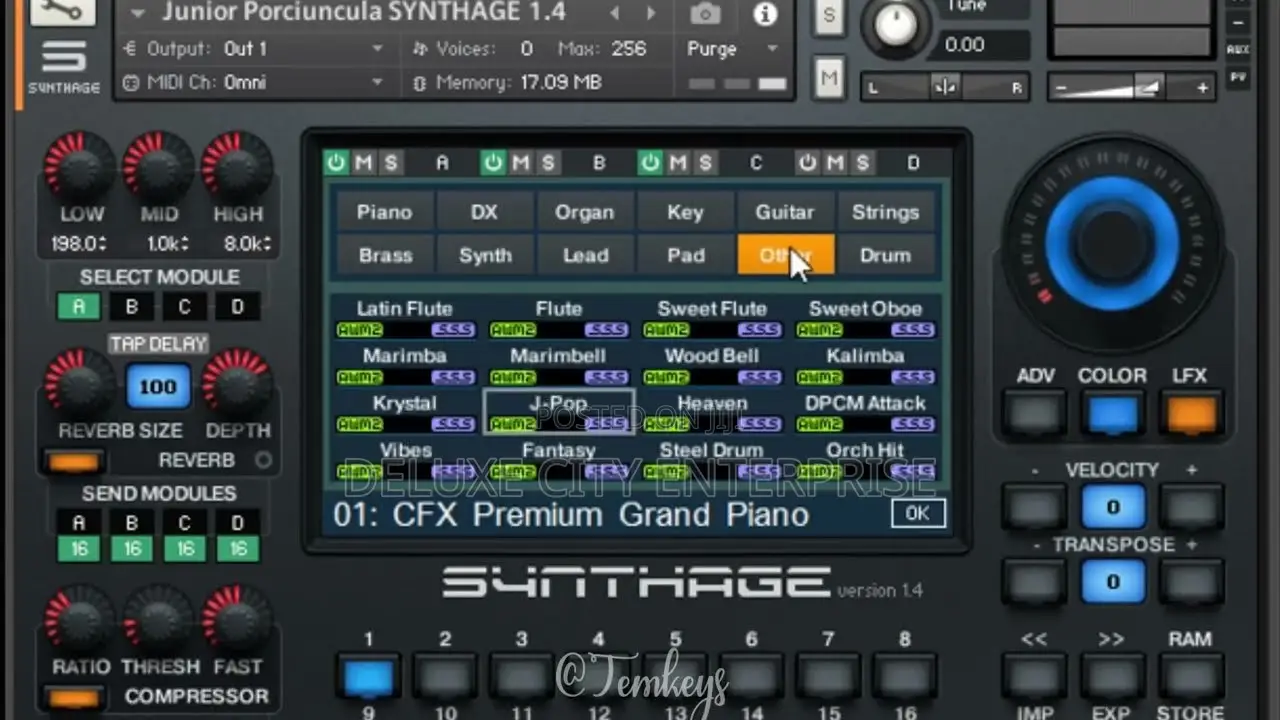Image resolution: width=1280 pixels, height=720 pixels.
Task: Choose the Krystal preset
Action: (405, 412)
